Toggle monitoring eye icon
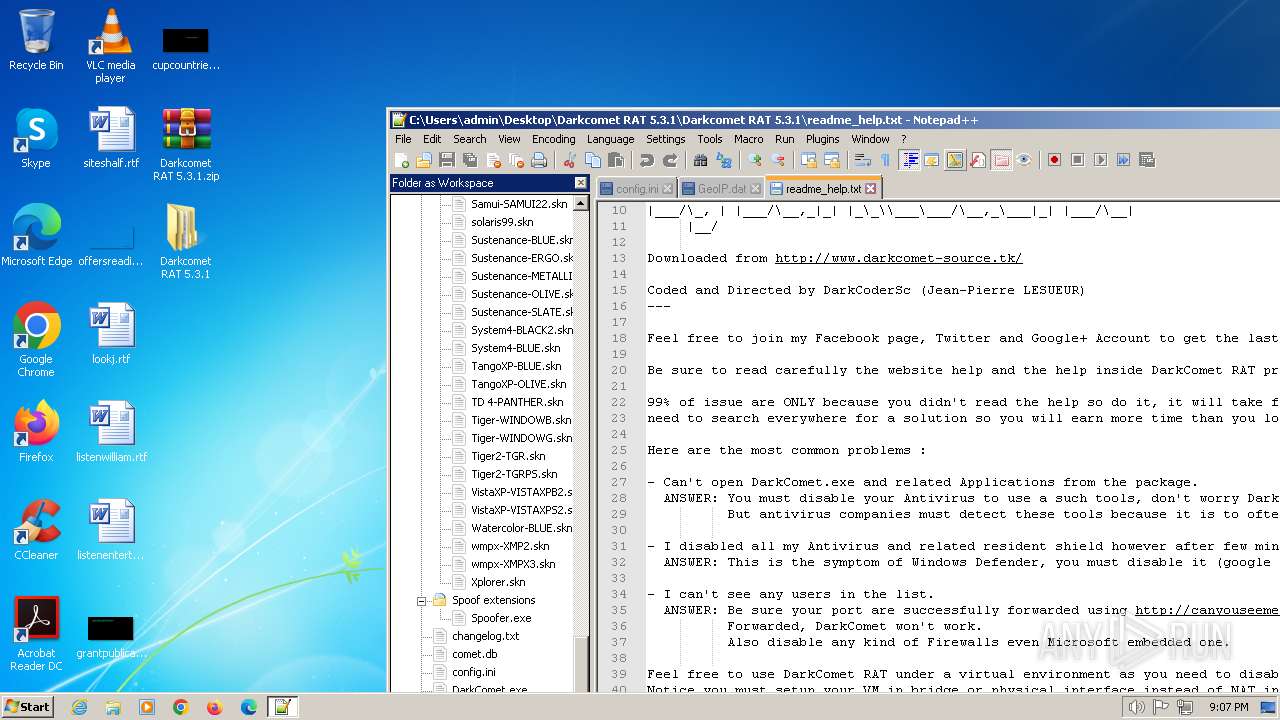This screenshot has height=720, width=1280. [x=1024, y=160]
